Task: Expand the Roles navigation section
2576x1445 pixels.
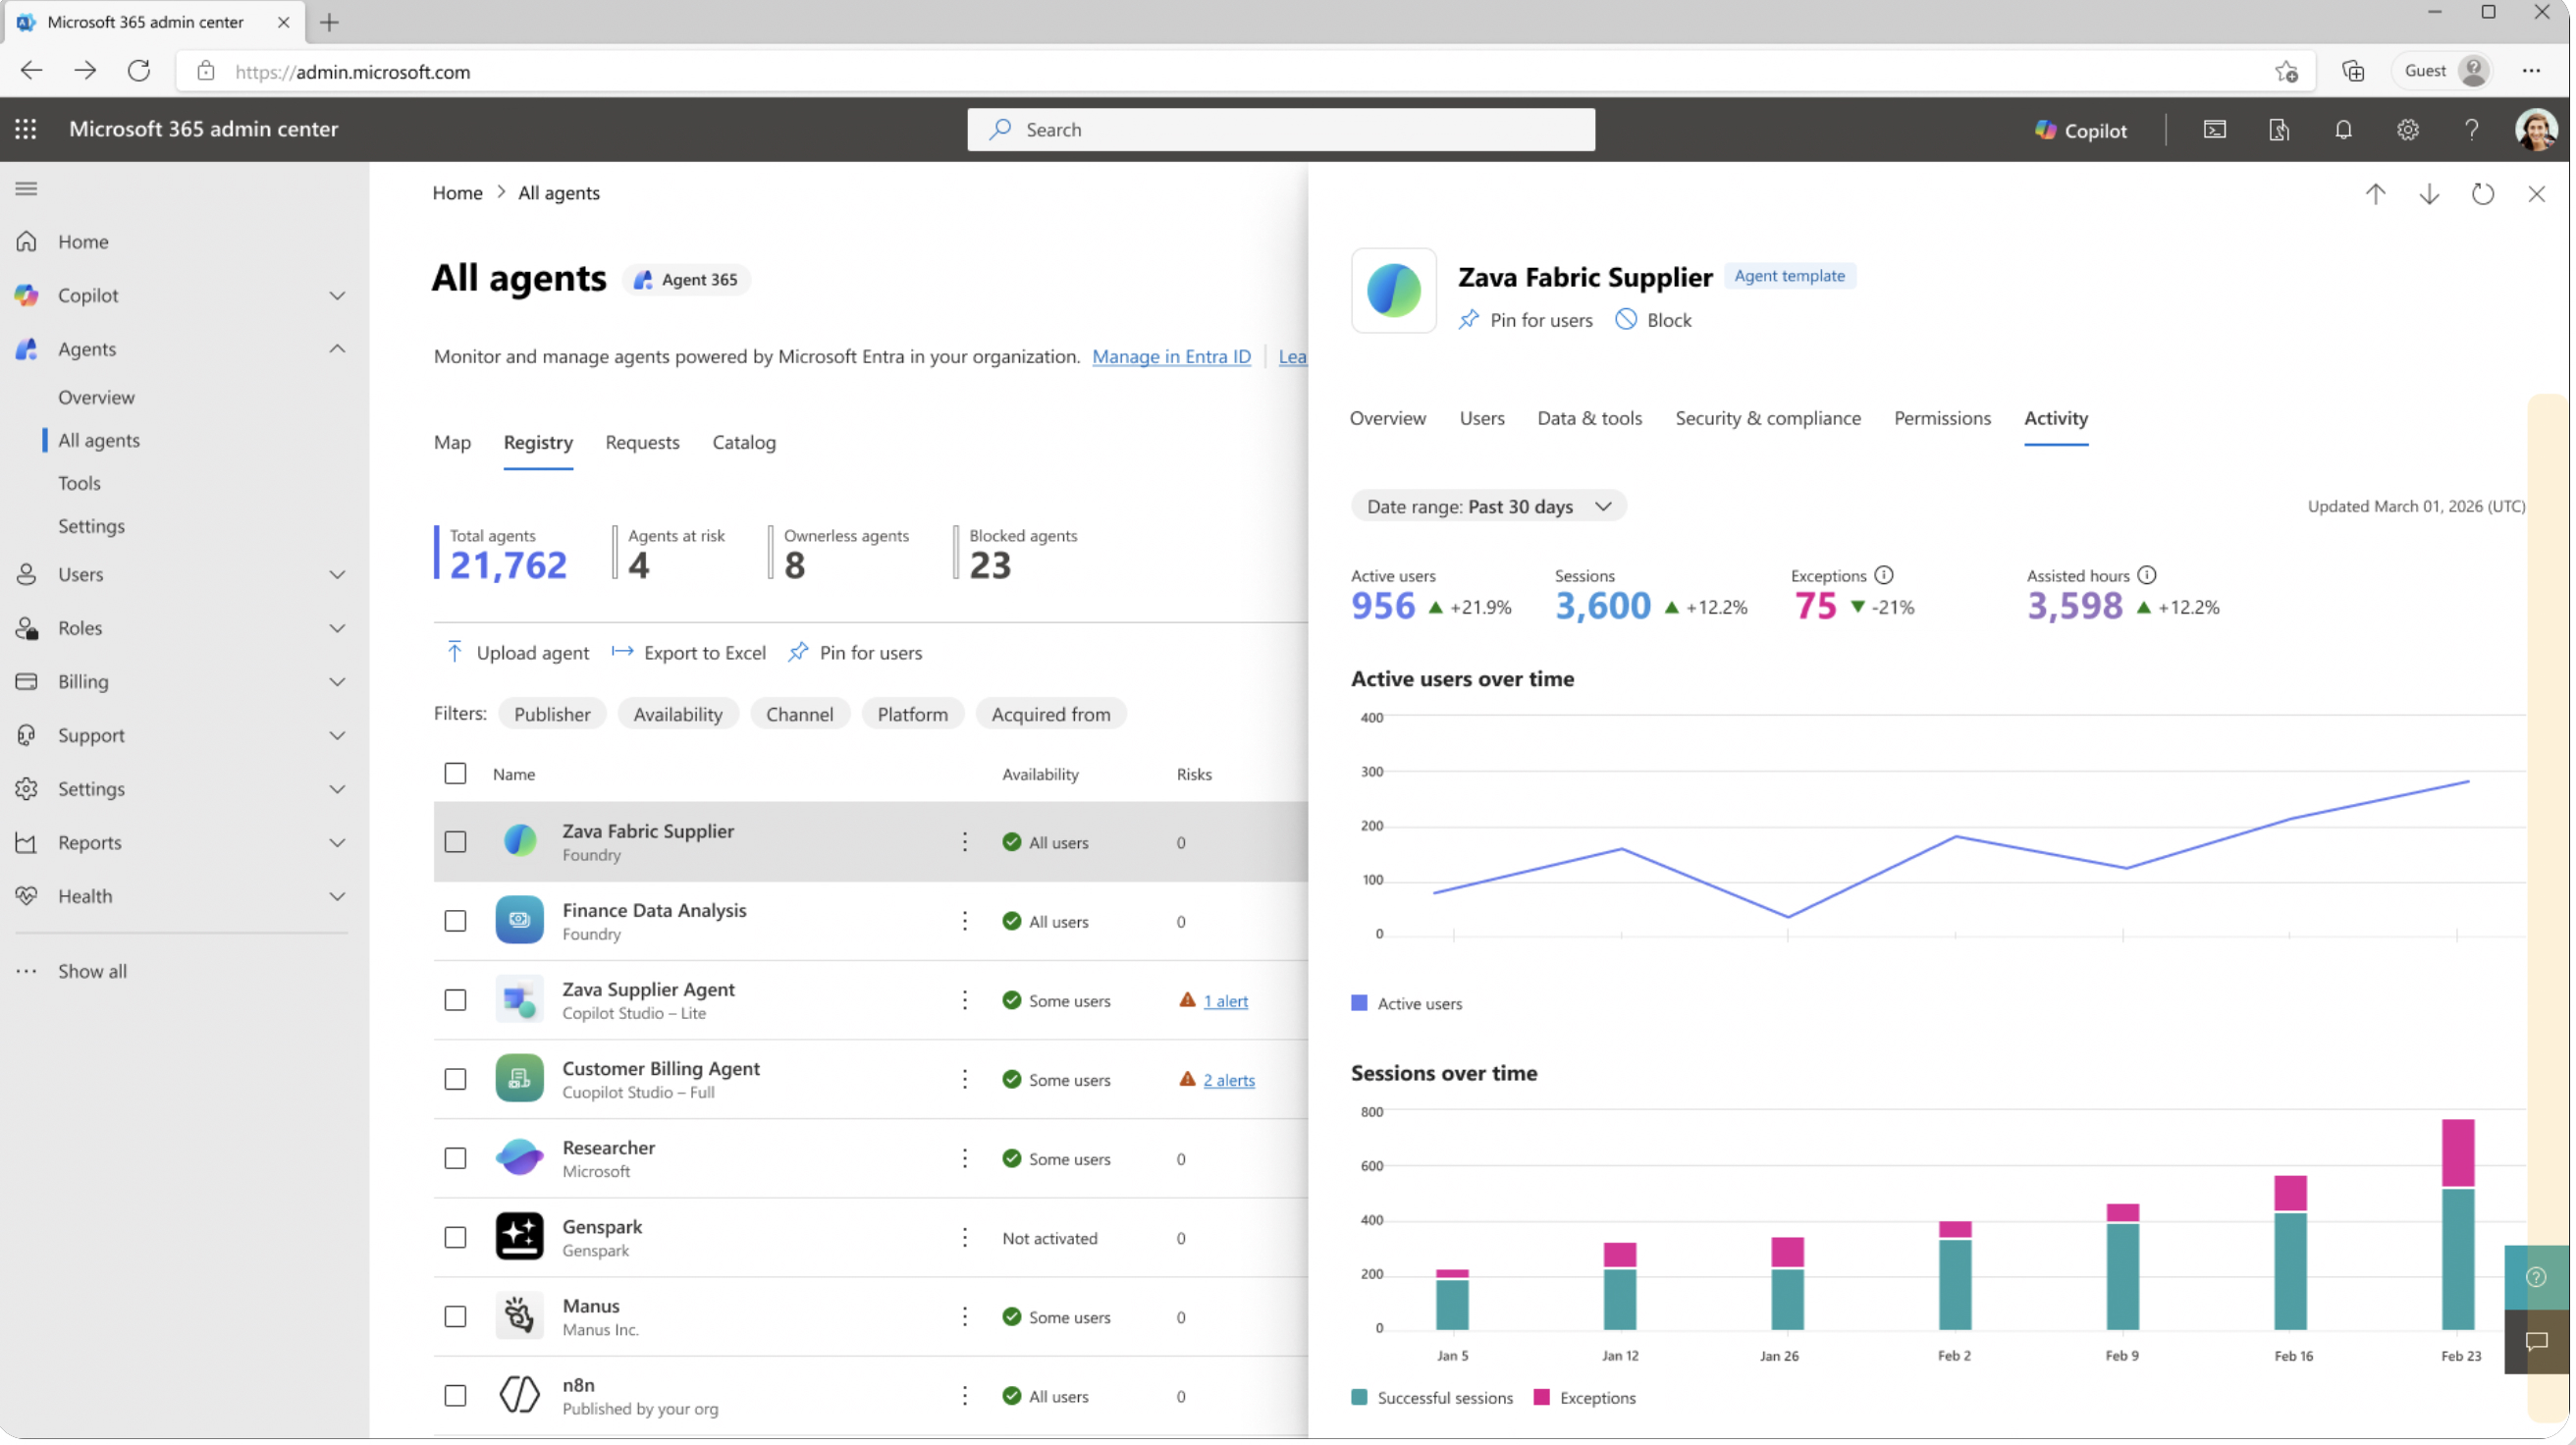Action: [x=337, y=628]
